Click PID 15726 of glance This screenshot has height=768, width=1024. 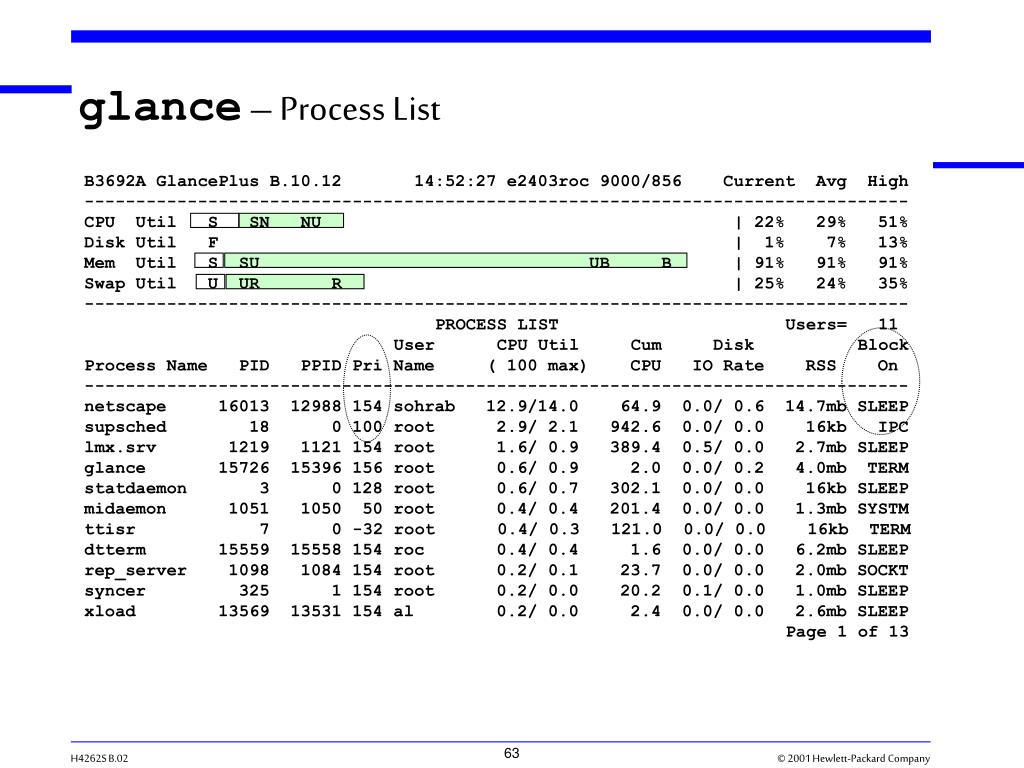[244, 468]
